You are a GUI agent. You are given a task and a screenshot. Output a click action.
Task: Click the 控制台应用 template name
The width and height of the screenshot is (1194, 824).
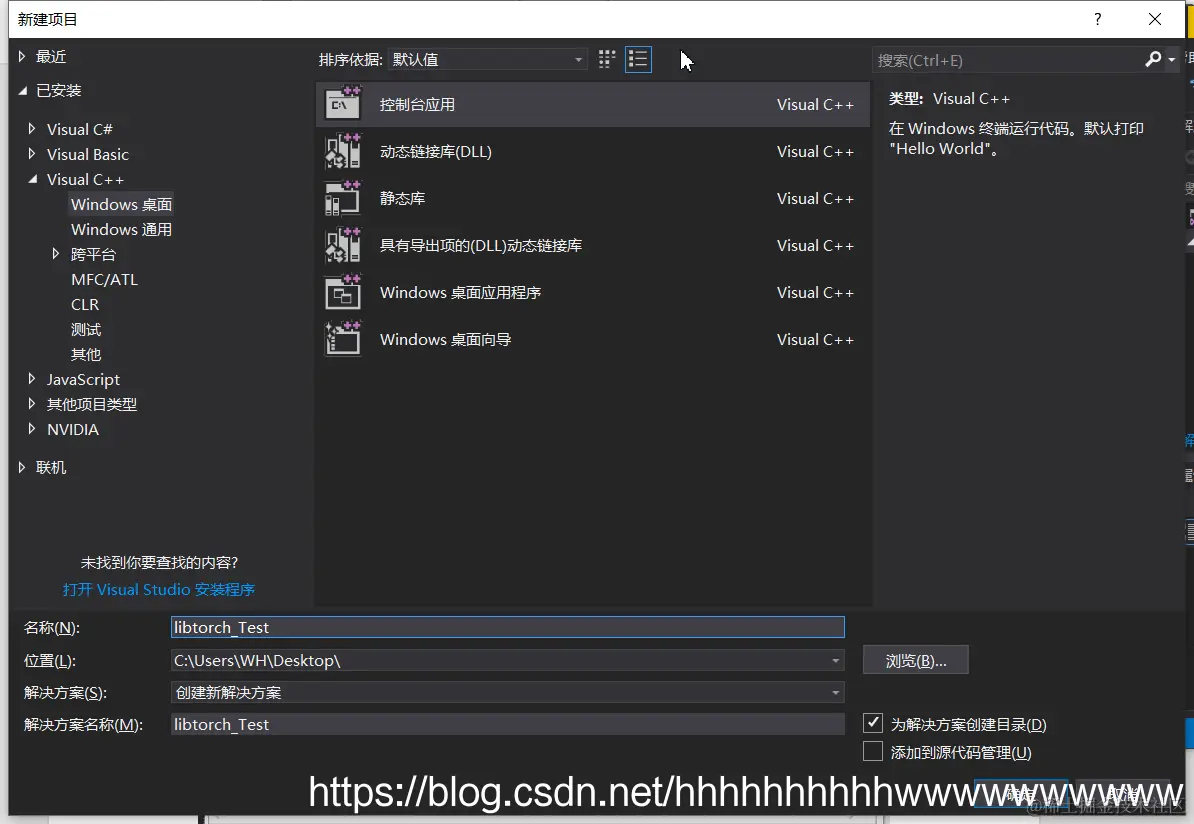coord(417,104)
